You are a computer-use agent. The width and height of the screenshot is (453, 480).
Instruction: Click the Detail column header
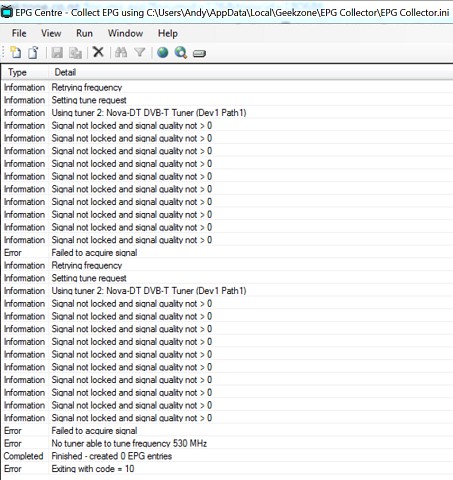click(x=251, y=72)
